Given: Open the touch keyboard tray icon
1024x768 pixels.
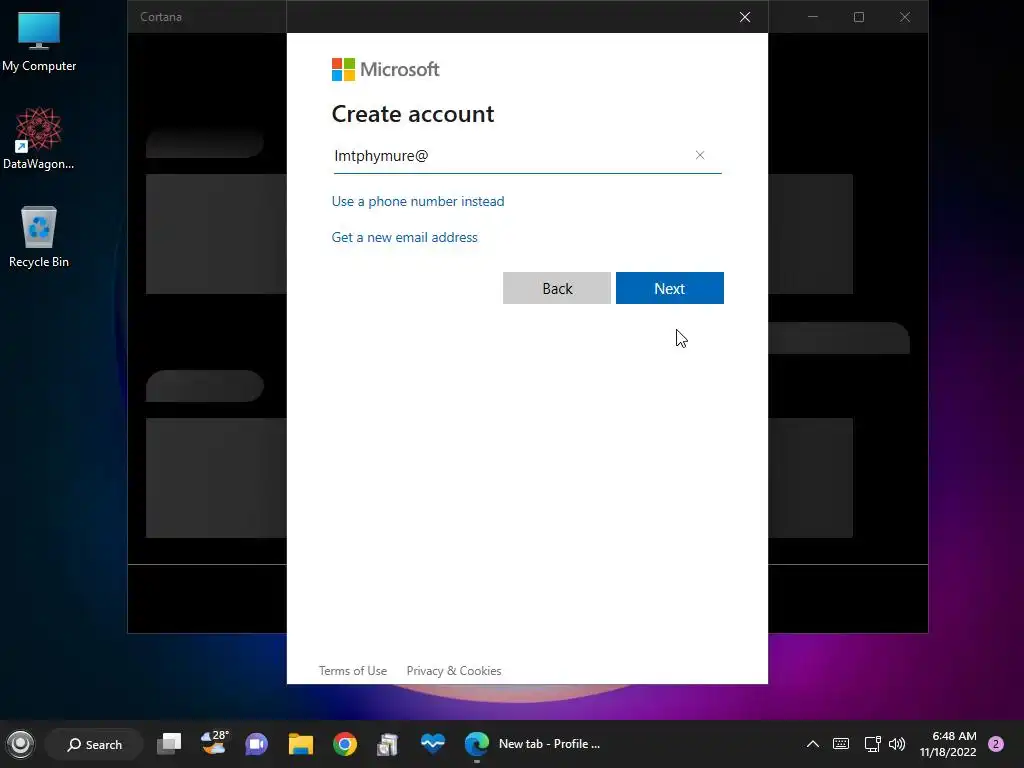Looking at the screenshot, I should pyautogui.click(x=841, y=744).
